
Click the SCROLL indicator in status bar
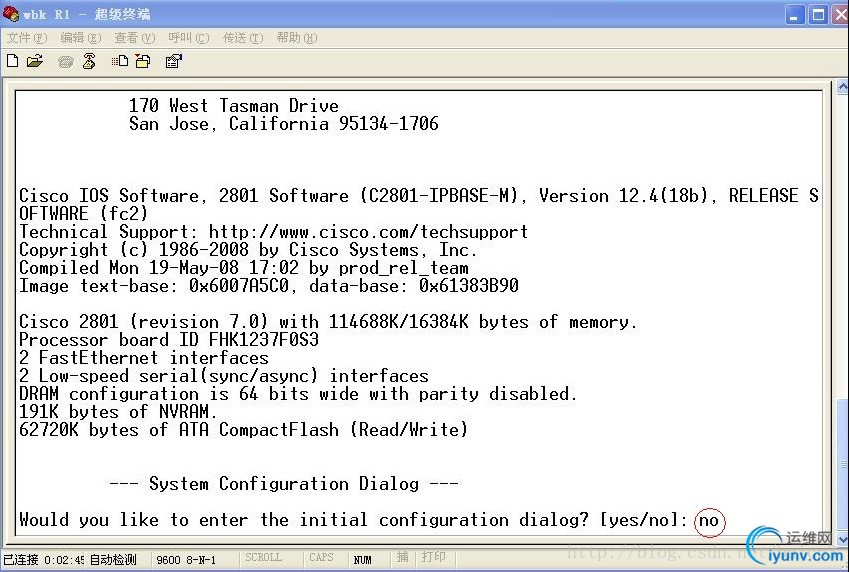(263, 558)
